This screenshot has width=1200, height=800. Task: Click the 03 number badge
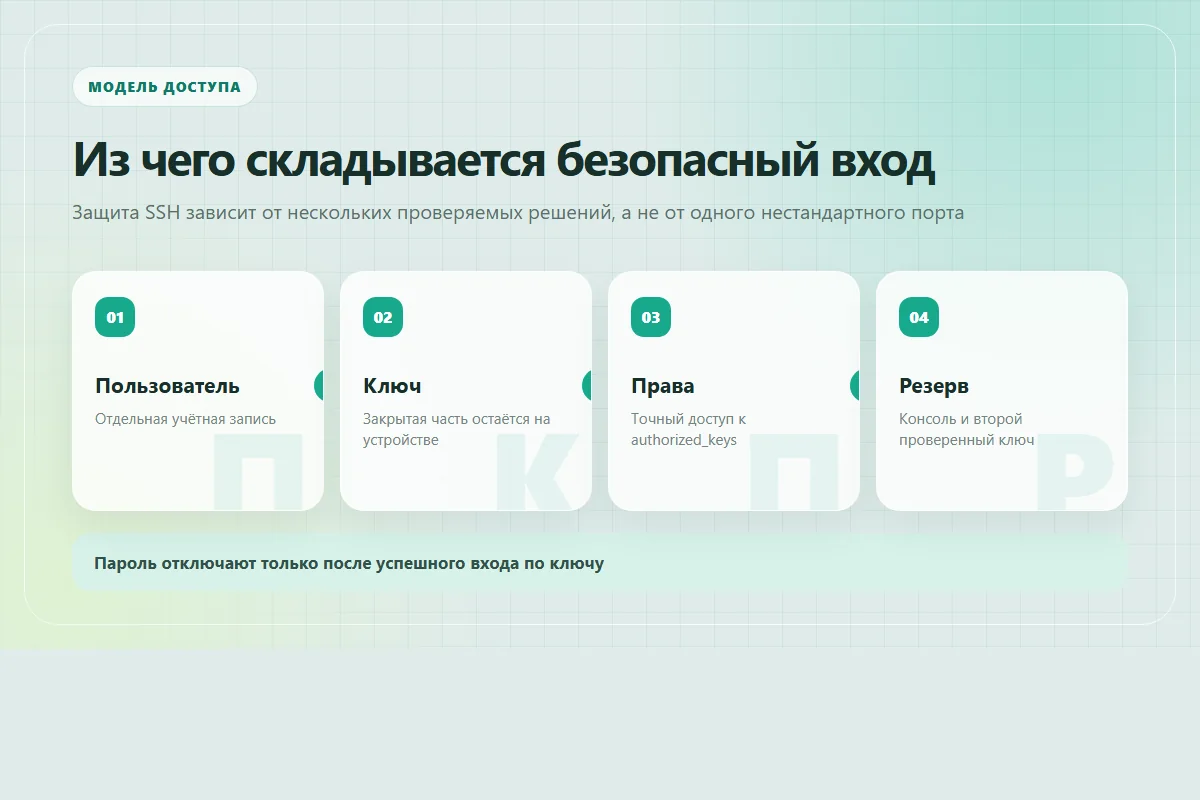point(651,317)
